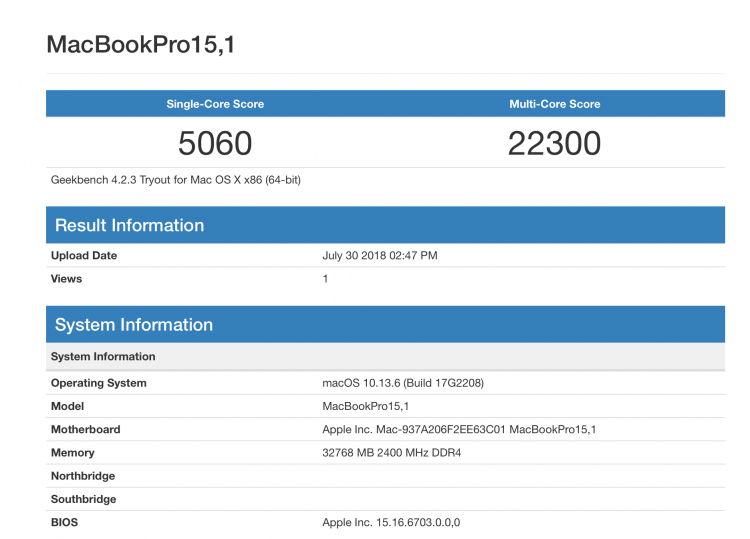This screenshot has height=539, width=750.
Task: Click the Views label
Action: (66, 279)
